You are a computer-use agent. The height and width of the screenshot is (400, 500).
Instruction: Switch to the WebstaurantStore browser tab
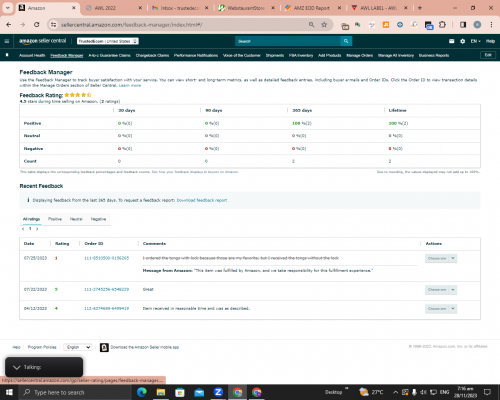pyautogui.click(x=246, y=8)
